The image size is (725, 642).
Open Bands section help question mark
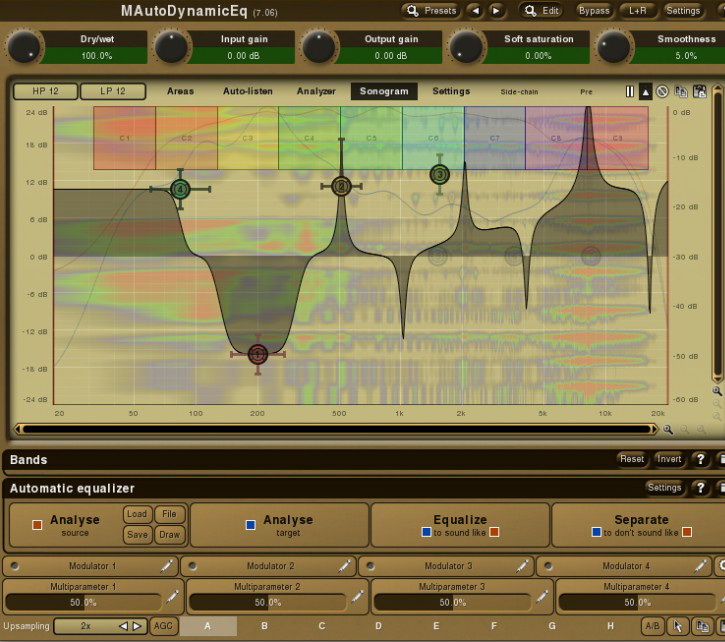(x=700, y=459)
